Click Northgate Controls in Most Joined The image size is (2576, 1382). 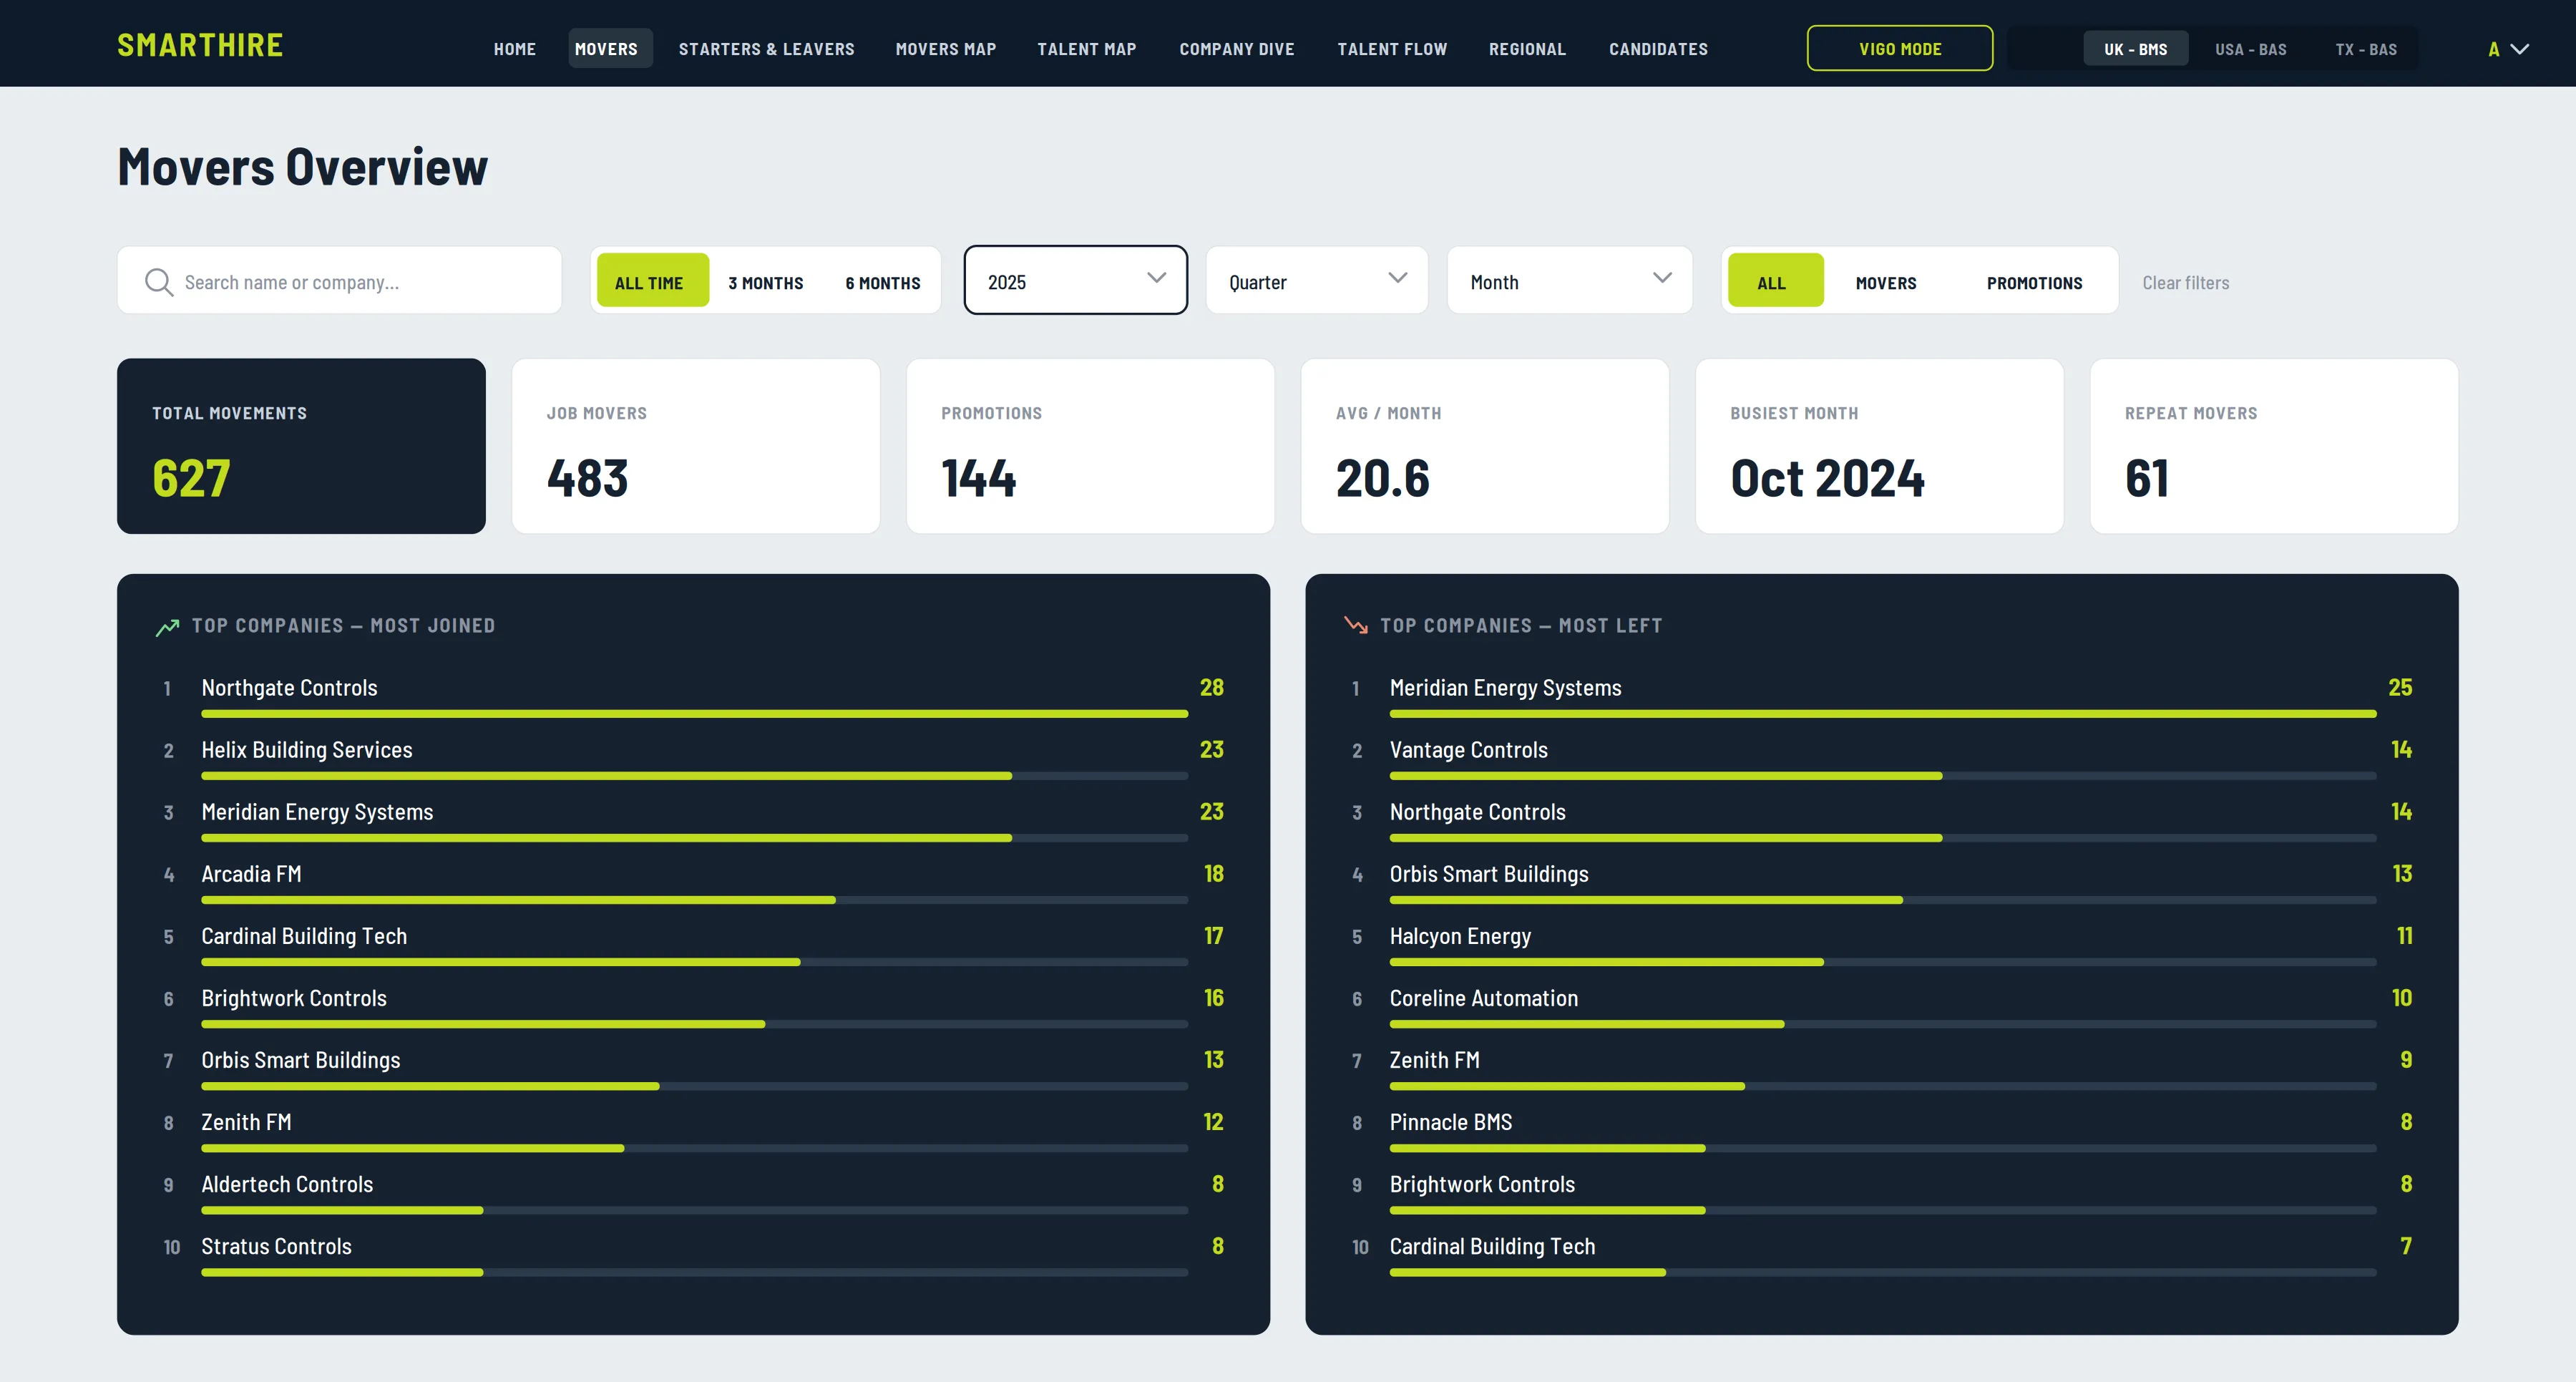click(x=290, y=688)
